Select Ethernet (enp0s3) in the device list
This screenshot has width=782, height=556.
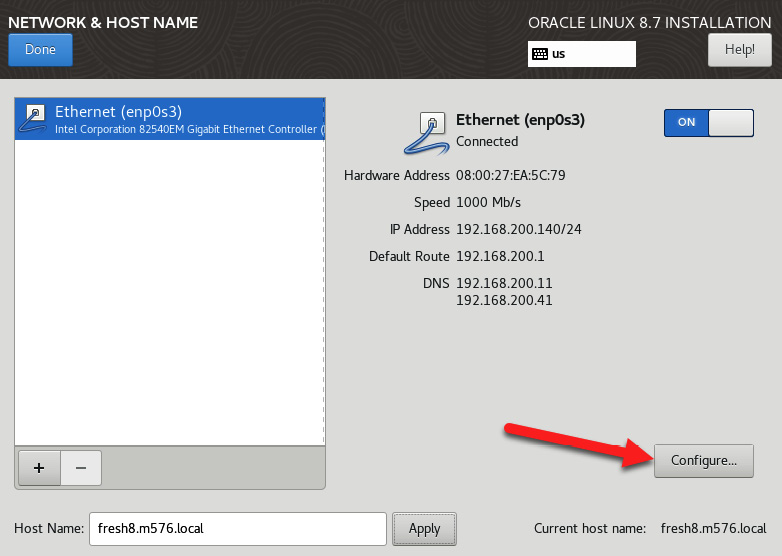[x=170, y=119]
